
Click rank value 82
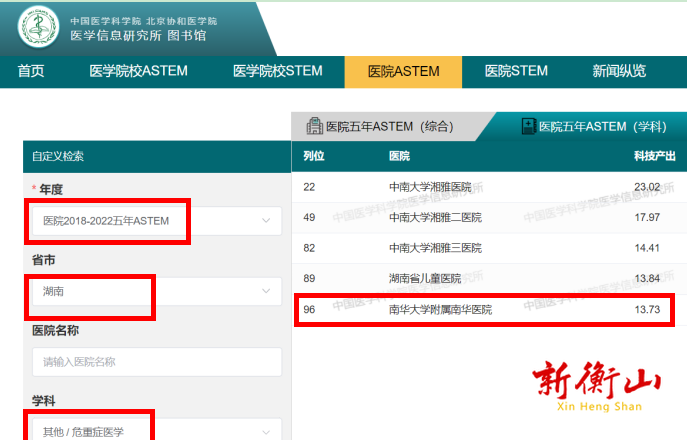[309, 248]
